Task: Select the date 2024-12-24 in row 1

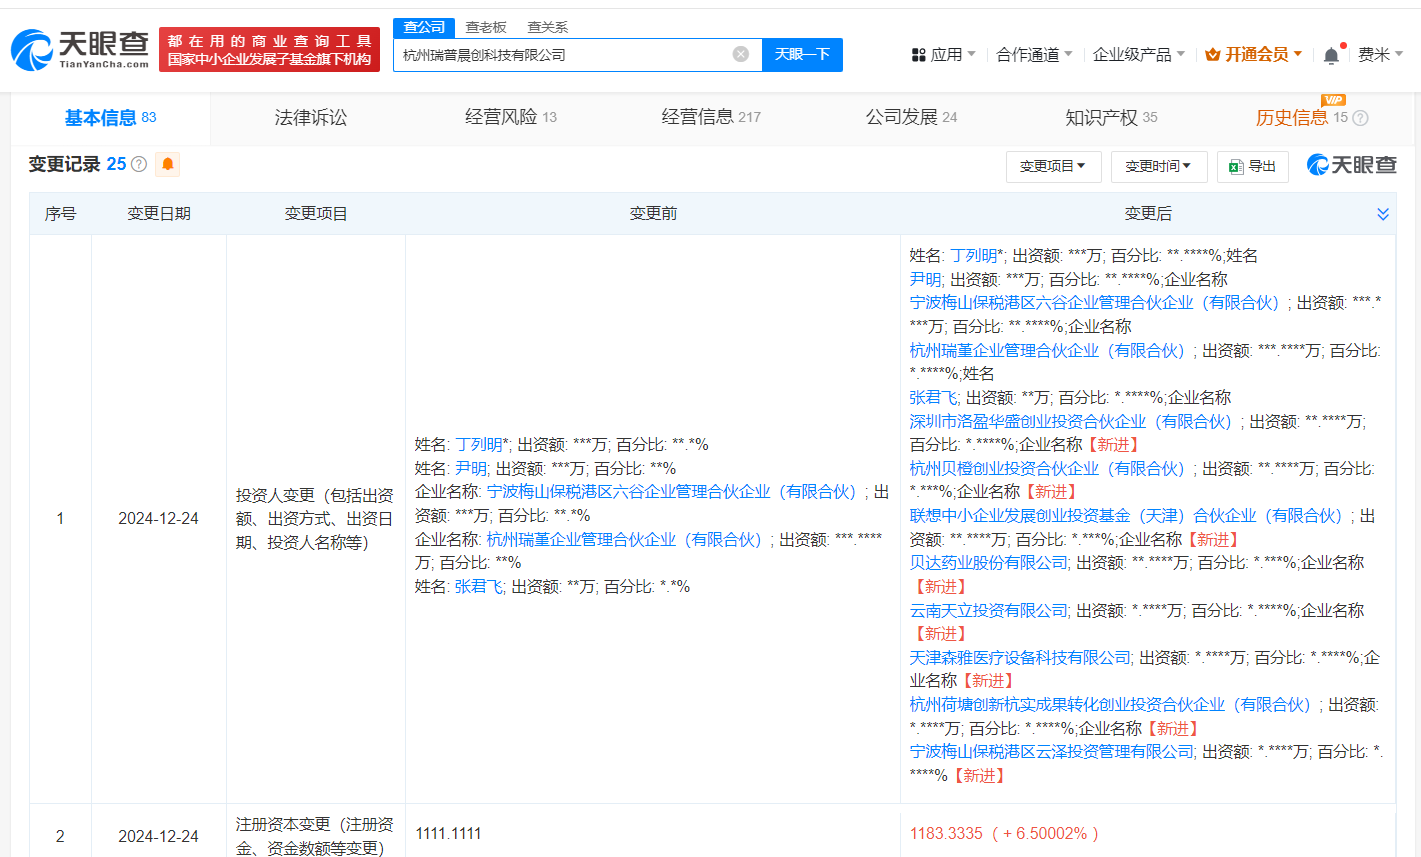Action: (158, 519)
